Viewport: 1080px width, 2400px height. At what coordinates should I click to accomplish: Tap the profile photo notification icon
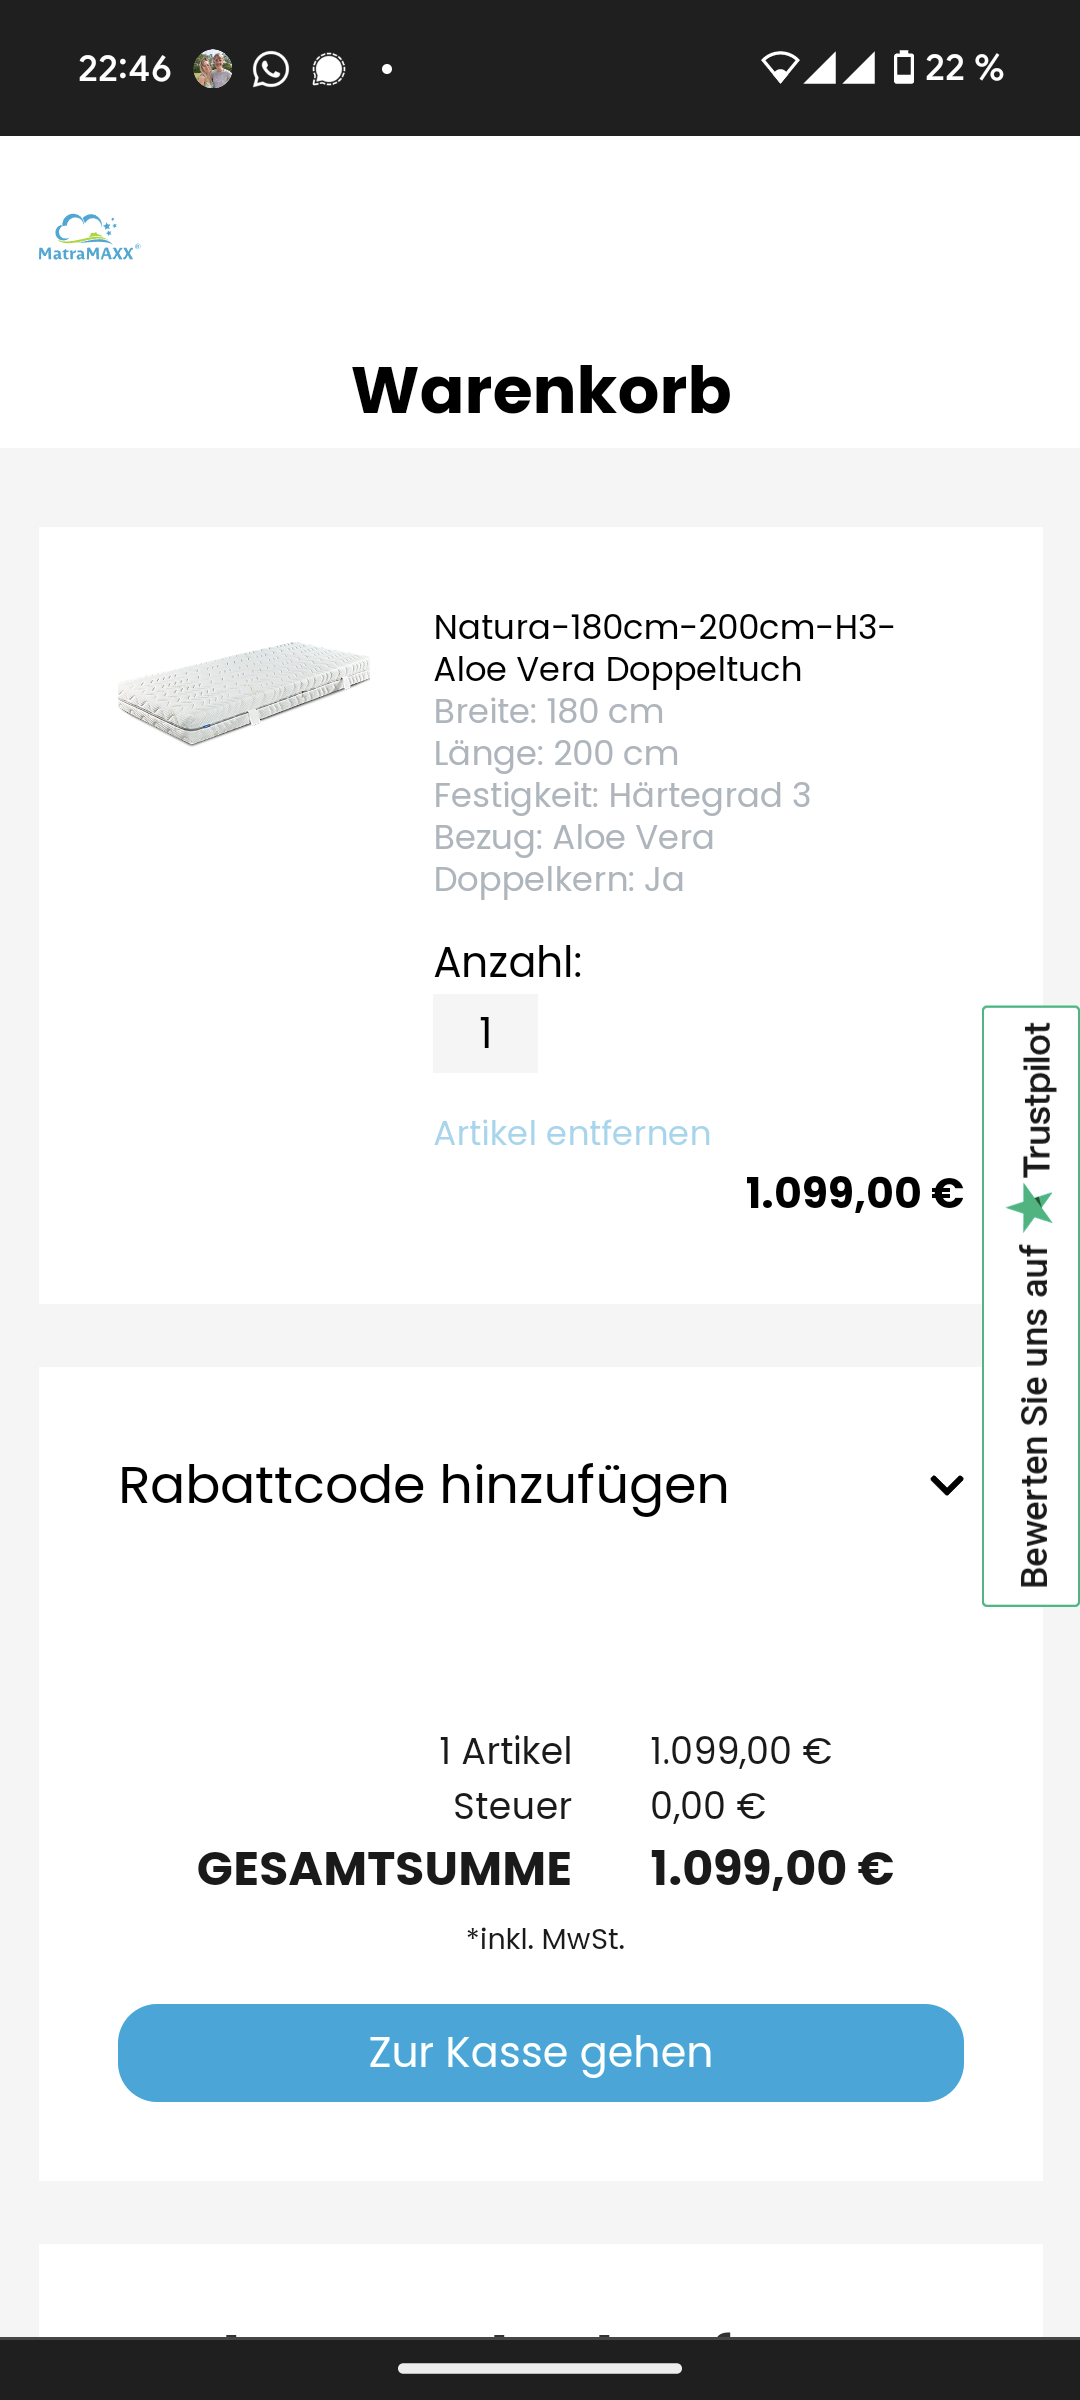point(212,69)
